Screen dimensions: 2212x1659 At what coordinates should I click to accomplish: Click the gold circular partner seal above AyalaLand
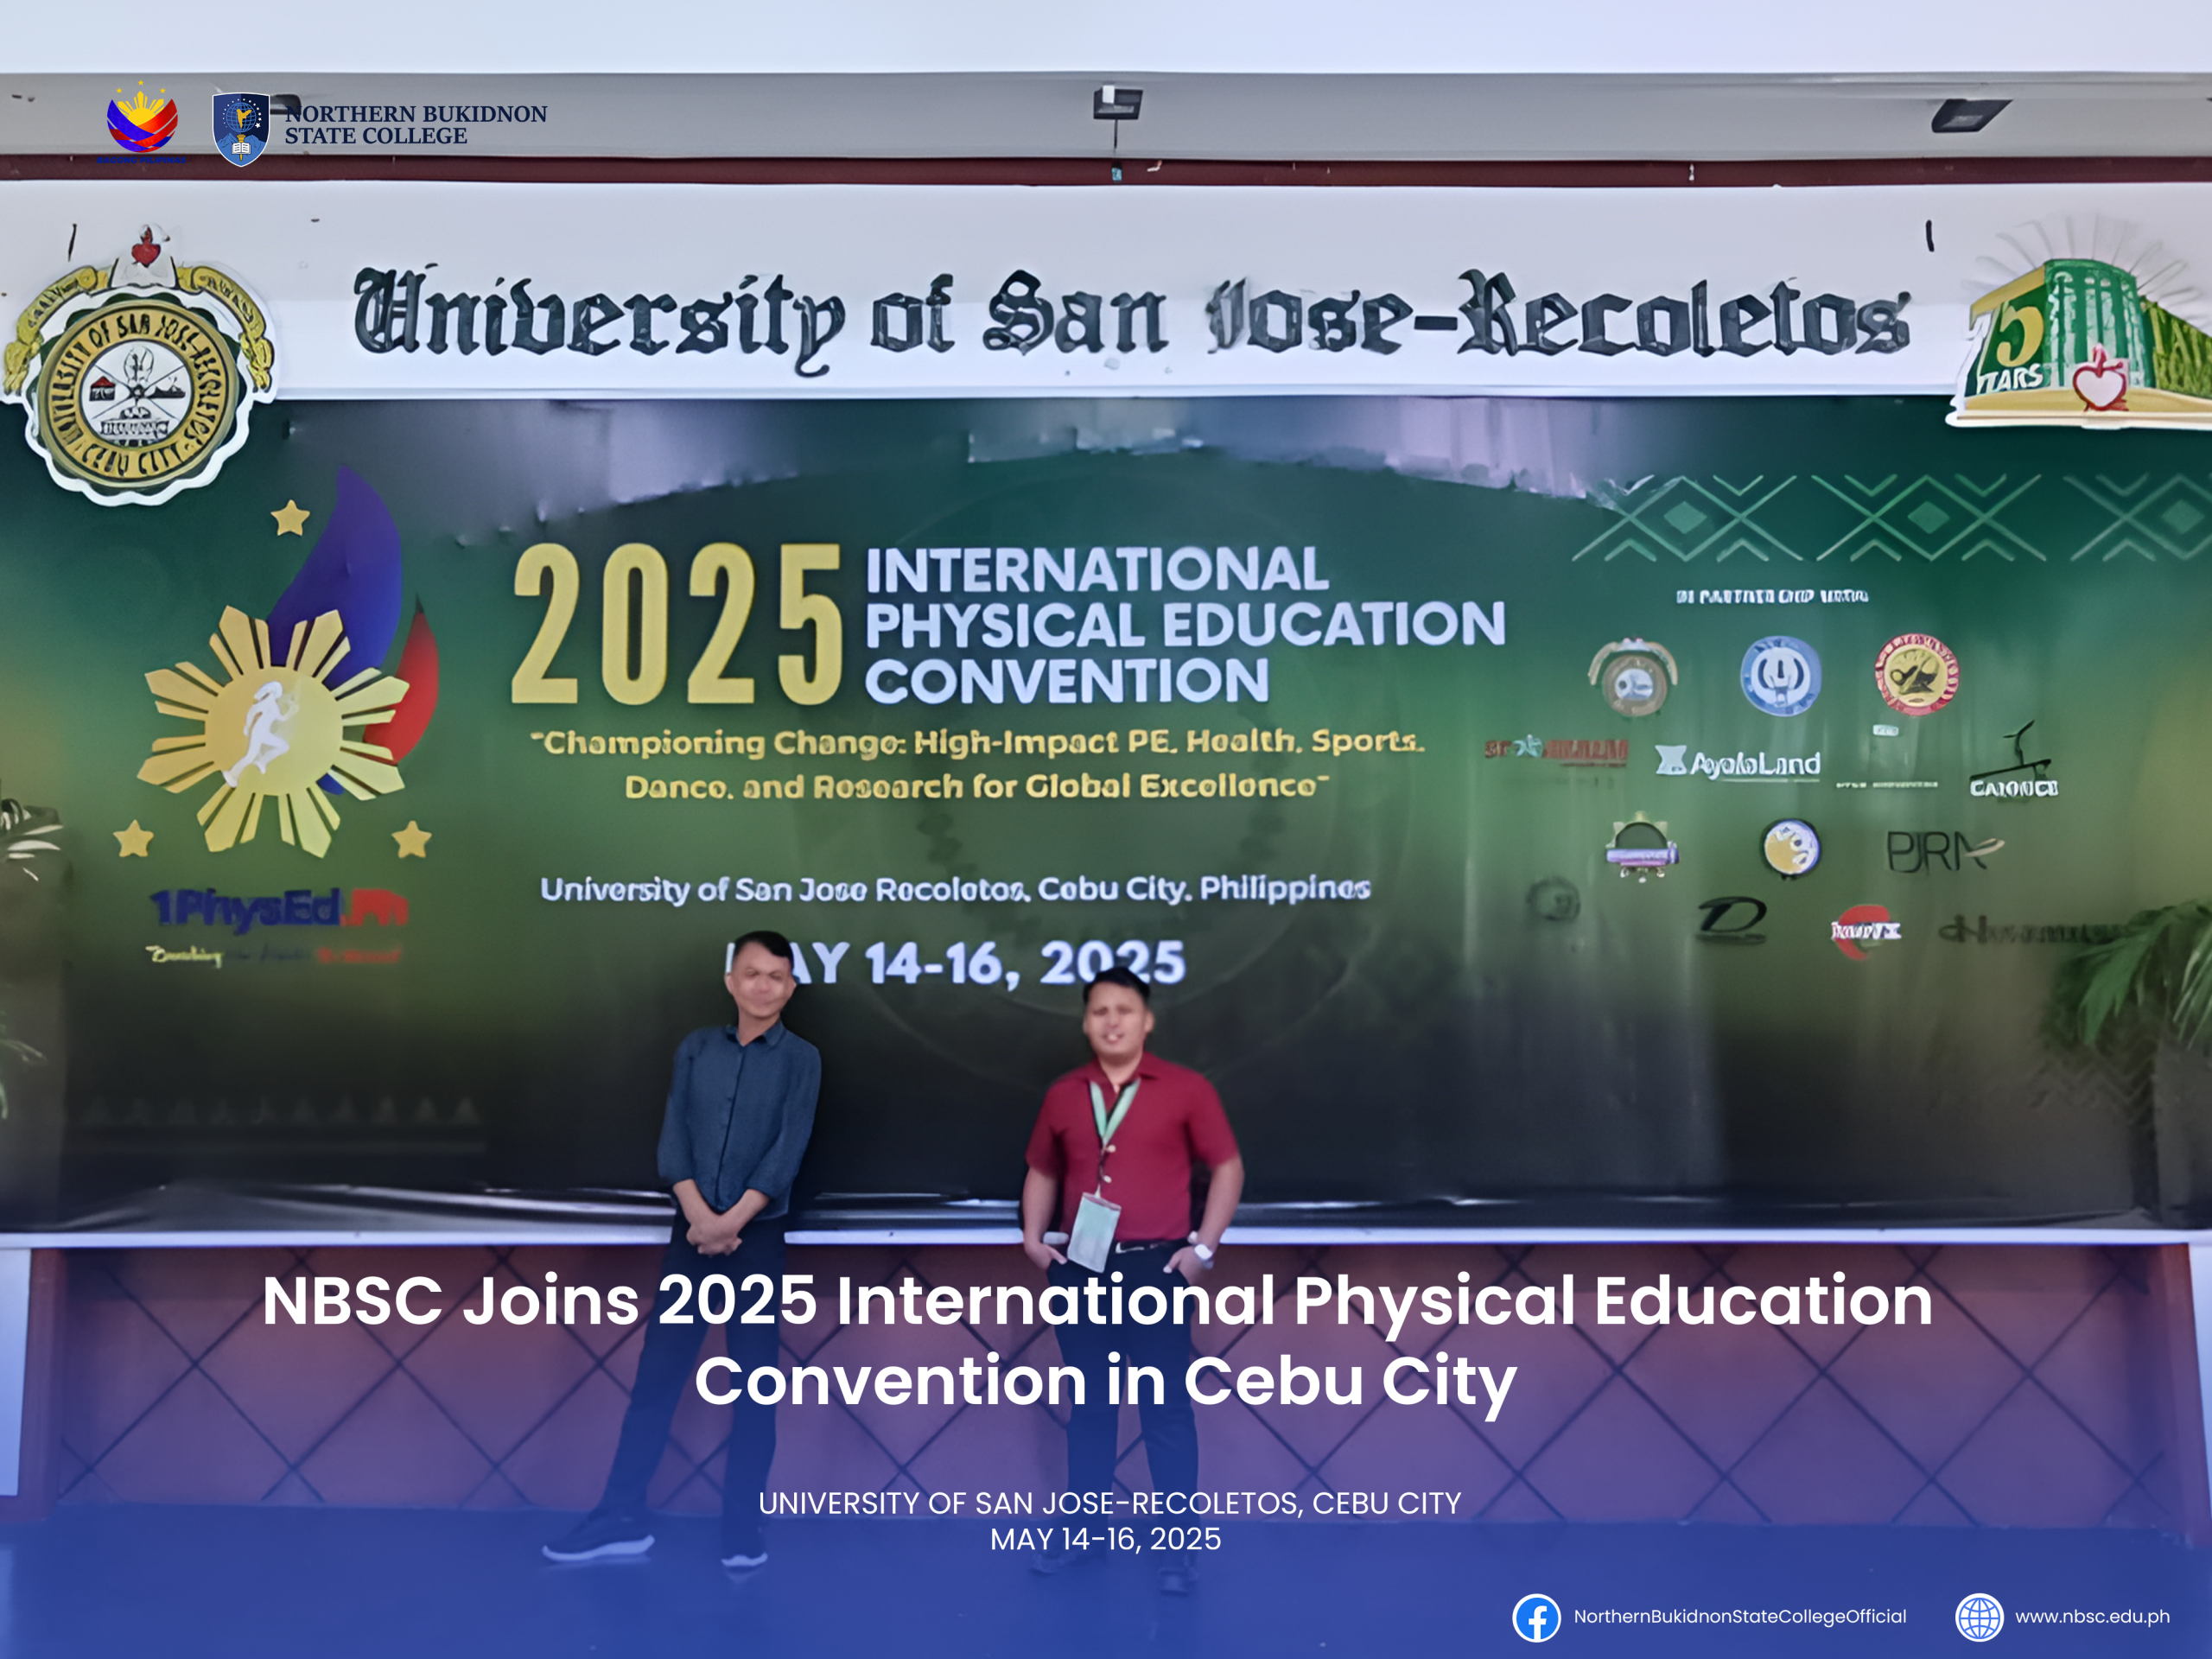point(1633,679)
